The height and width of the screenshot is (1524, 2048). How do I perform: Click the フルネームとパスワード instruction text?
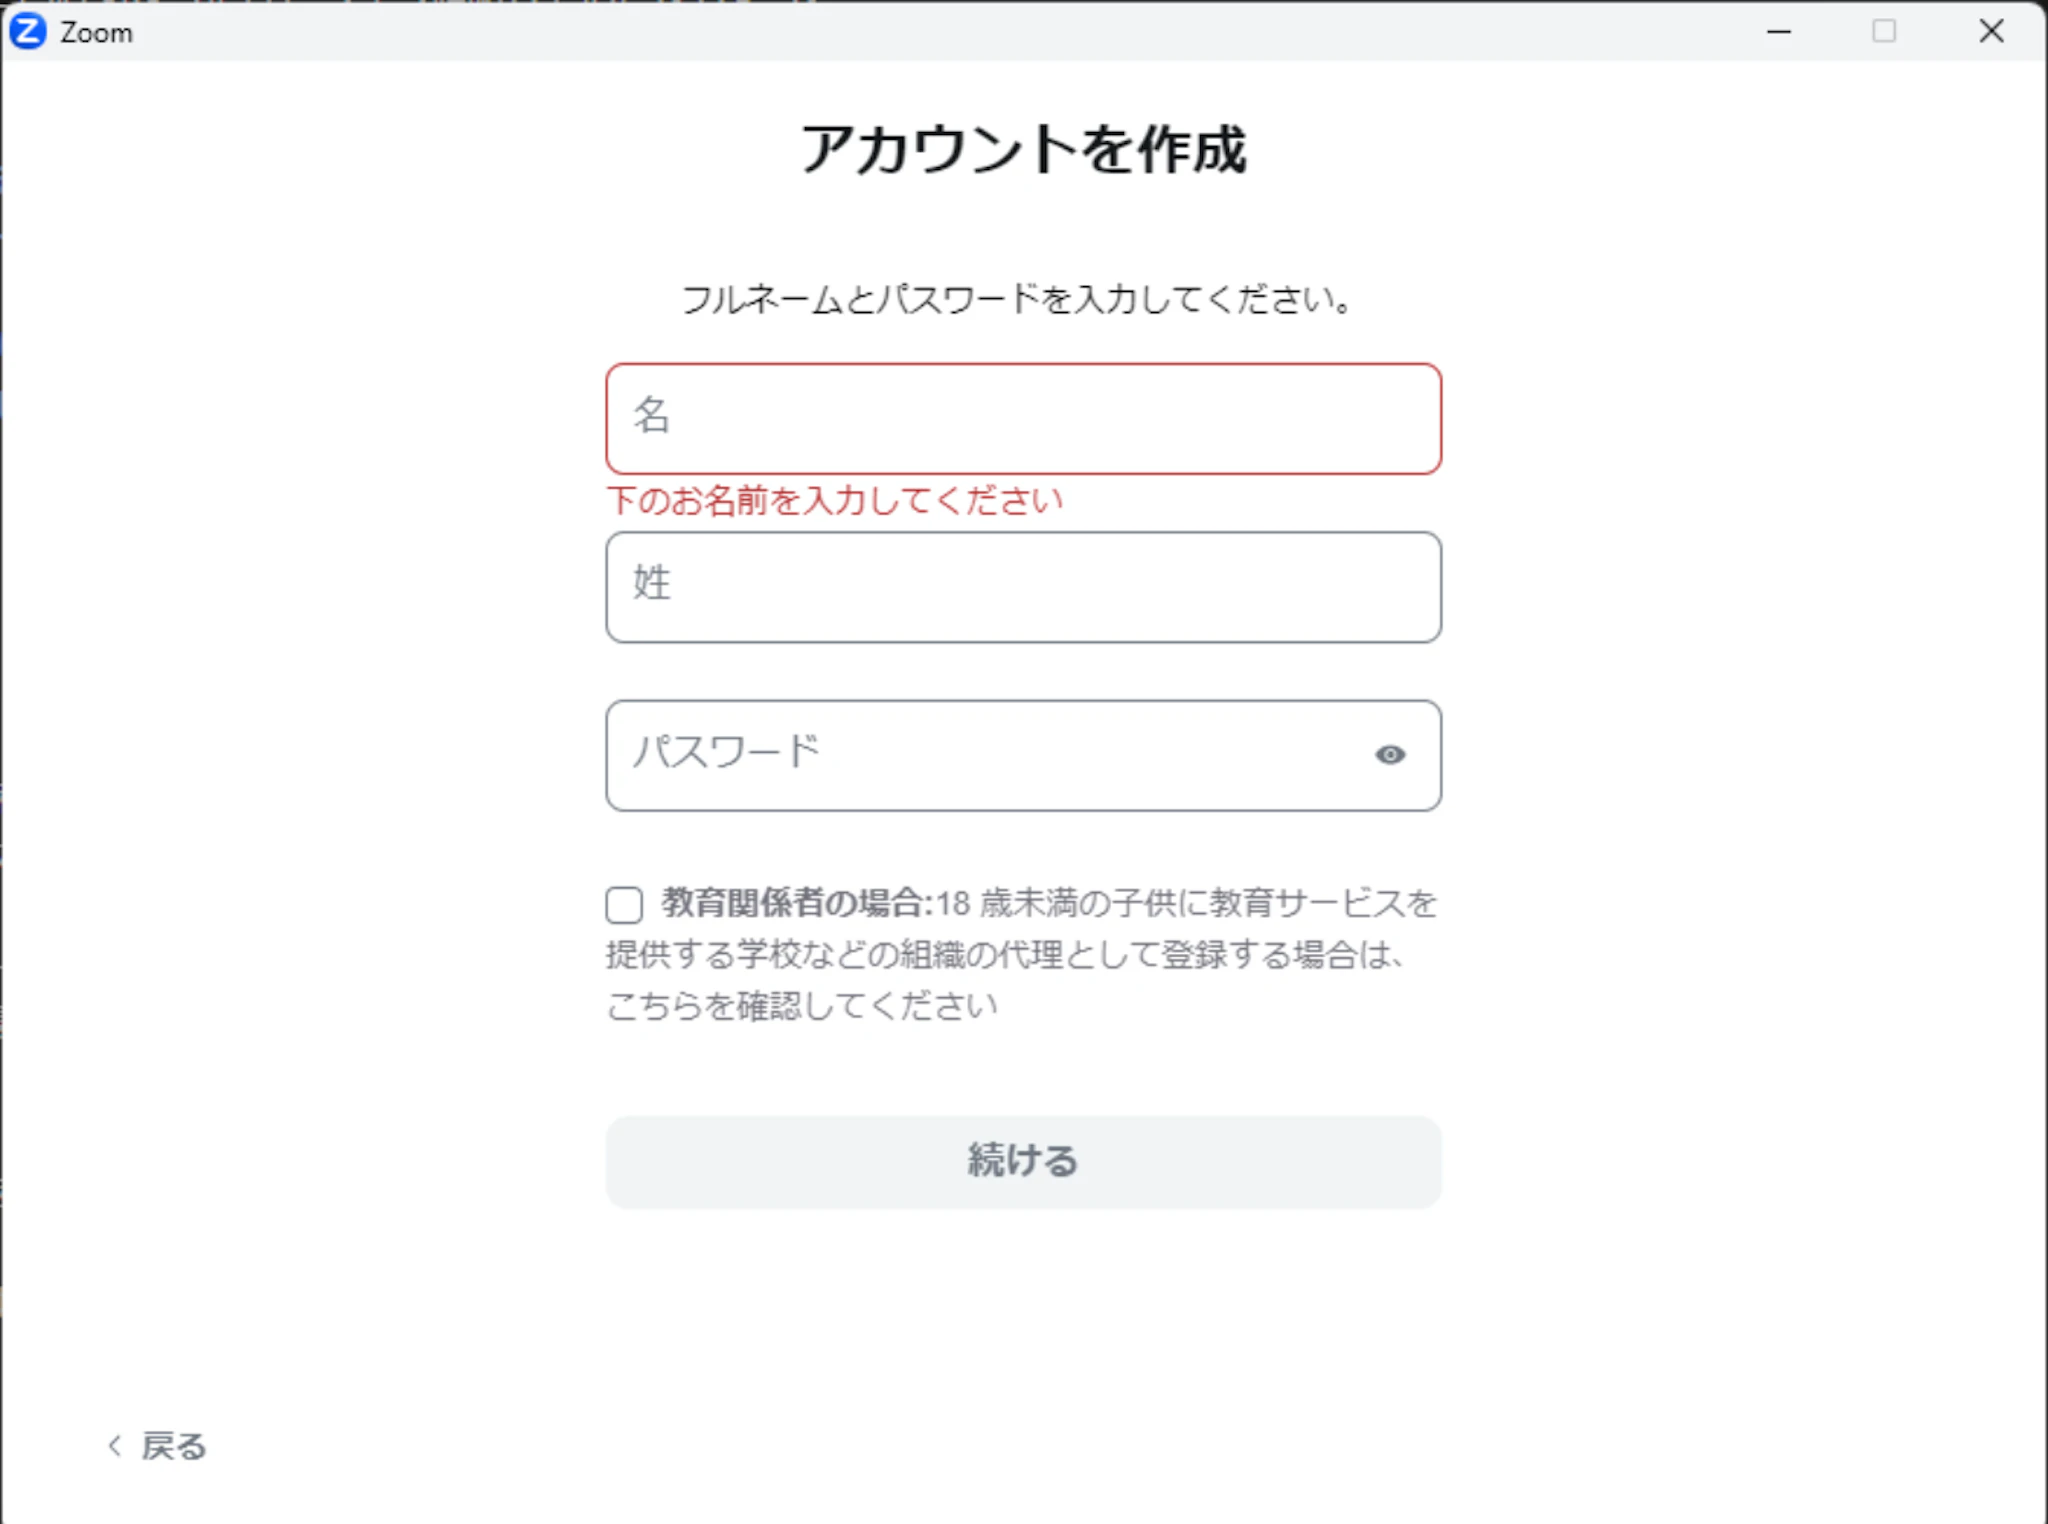point(1016,299)
